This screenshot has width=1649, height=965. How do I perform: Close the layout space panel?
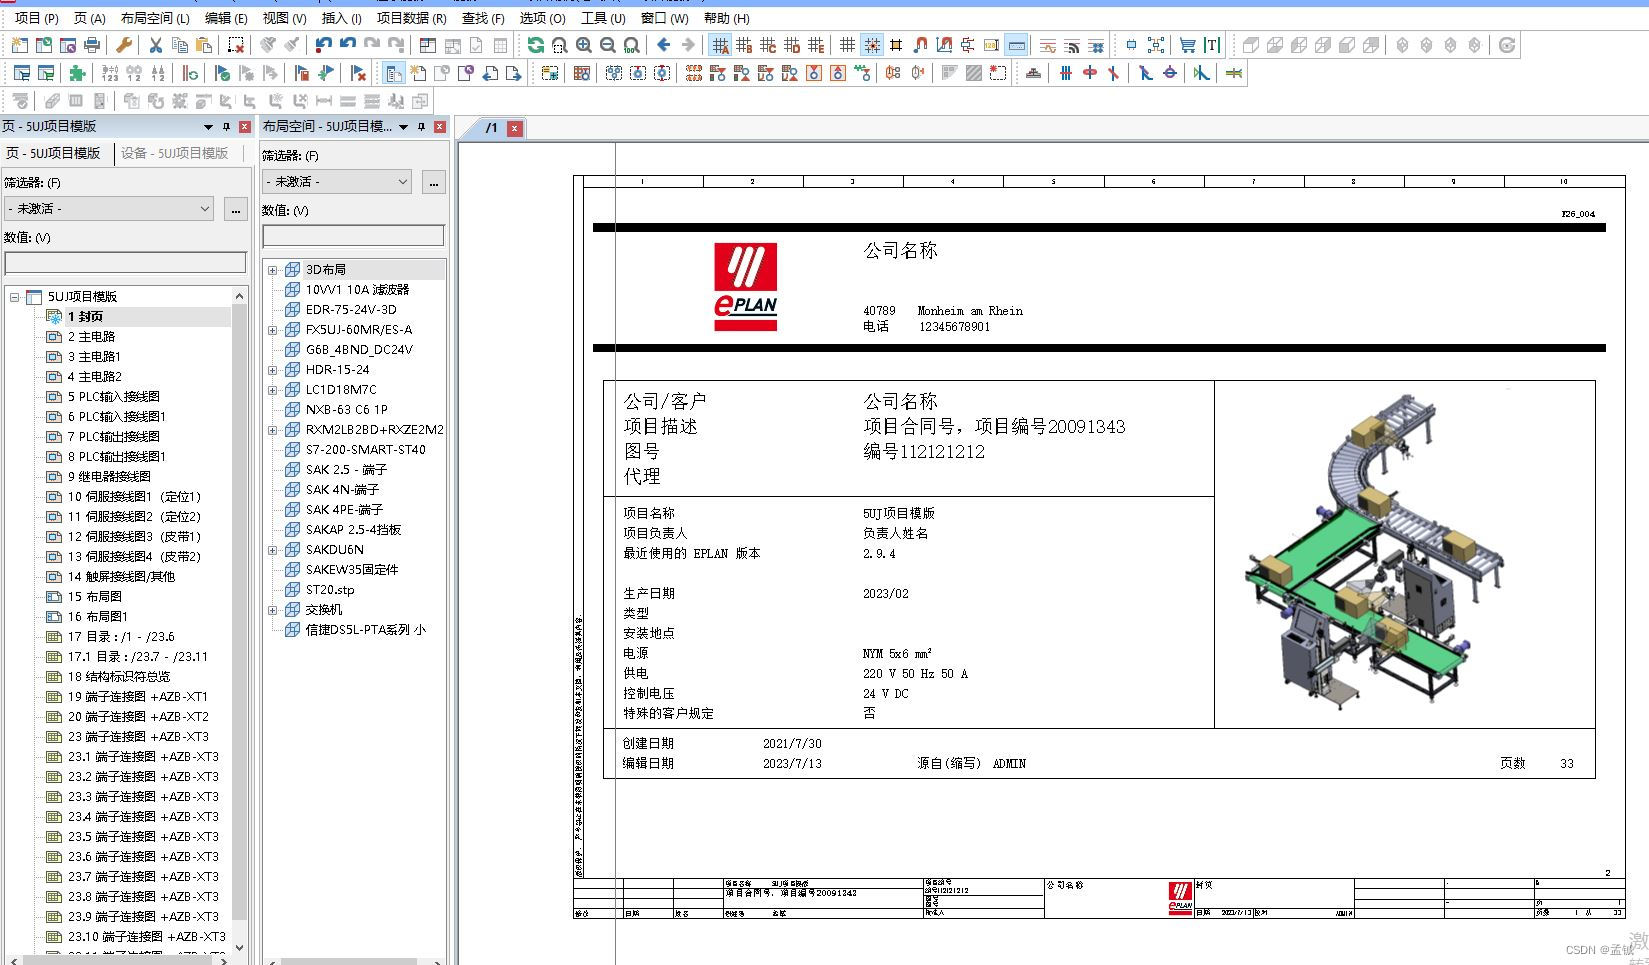tap(439, 127)
